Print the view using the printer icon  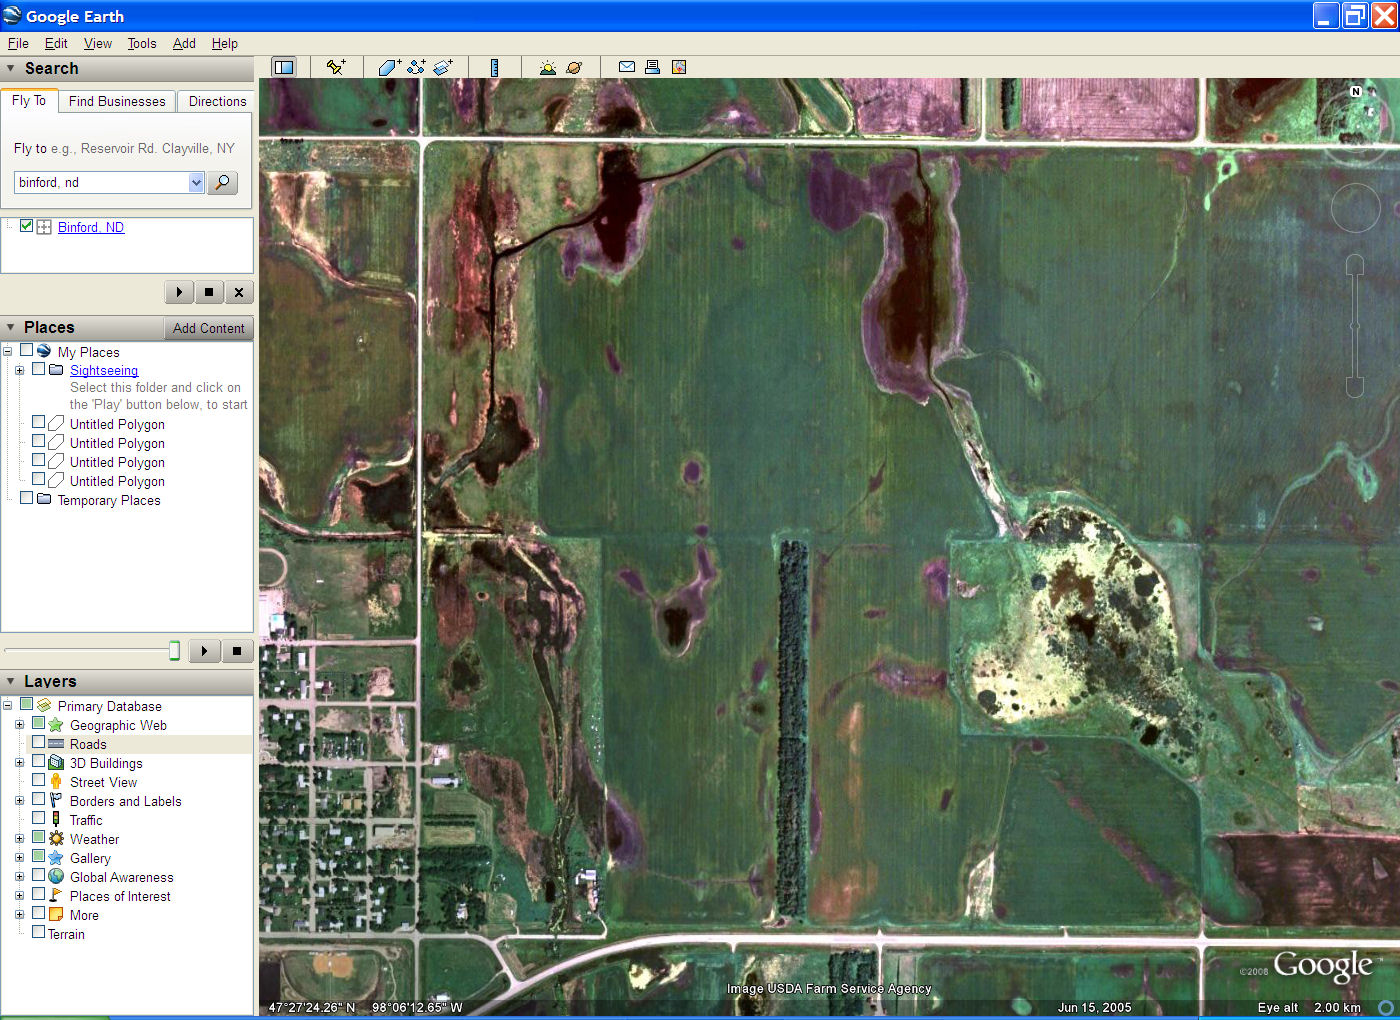[652, 67]
